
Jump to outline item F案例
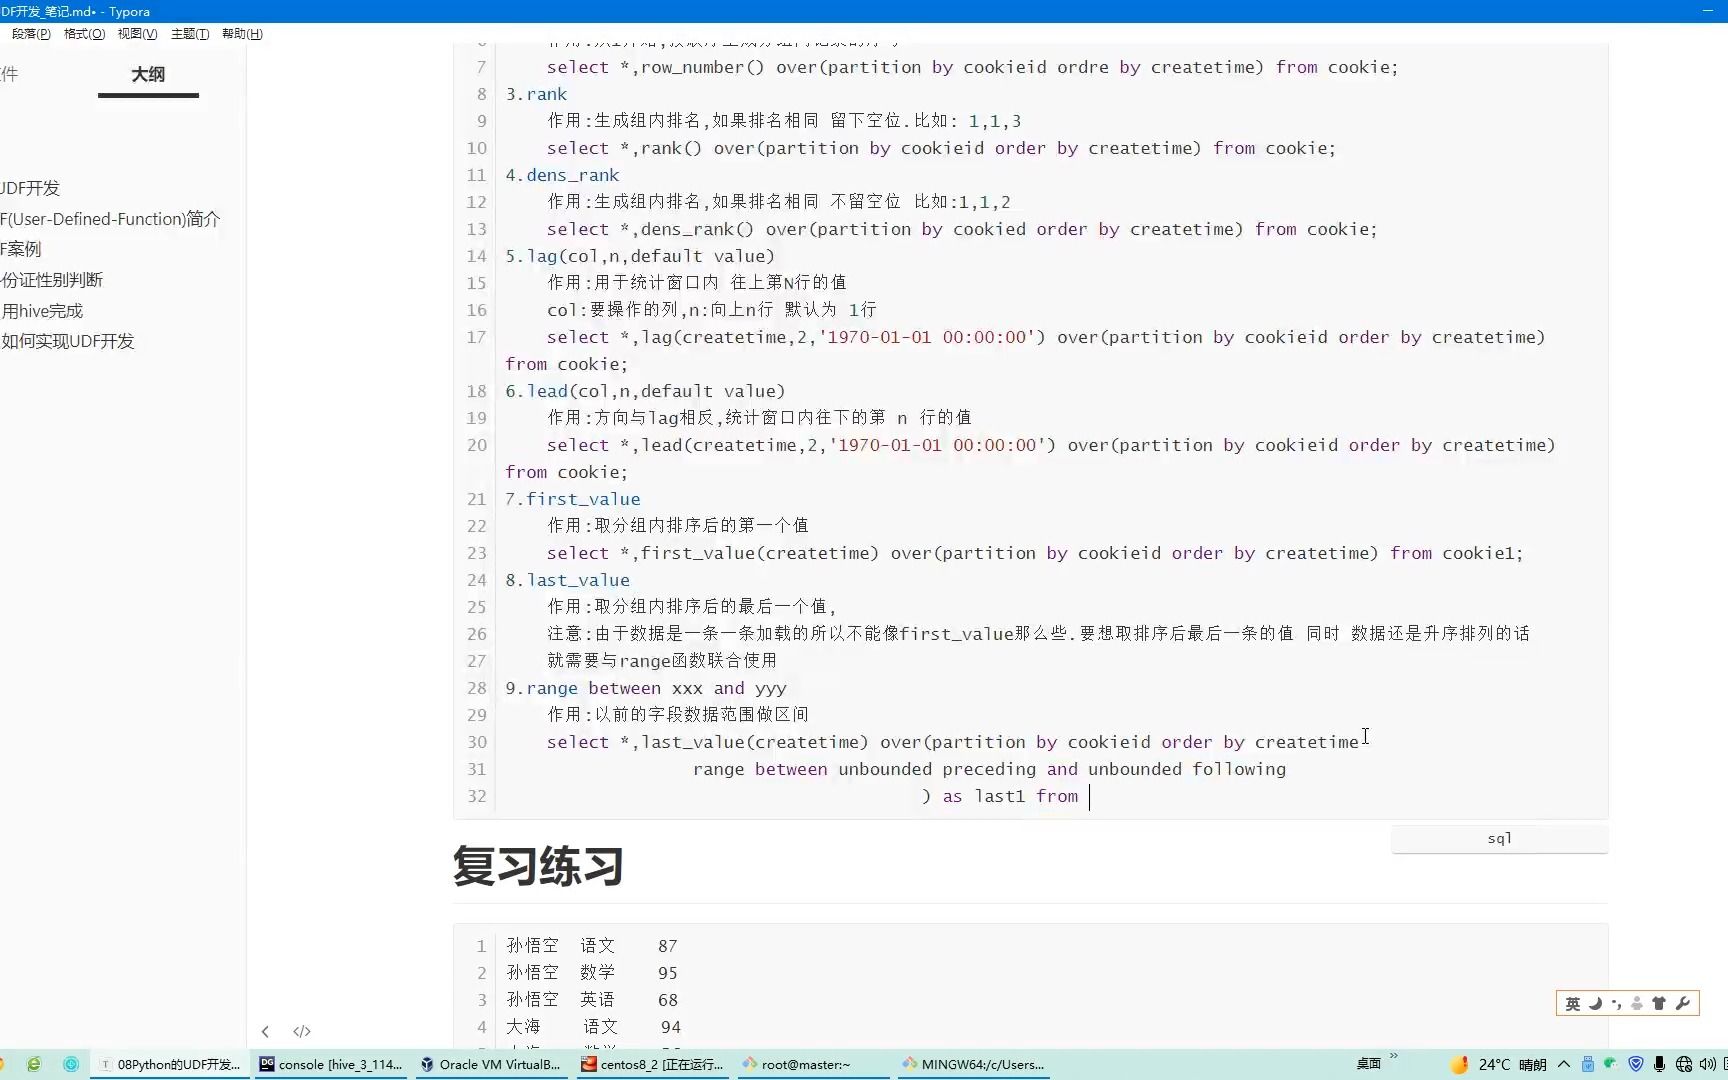(21, 249)
